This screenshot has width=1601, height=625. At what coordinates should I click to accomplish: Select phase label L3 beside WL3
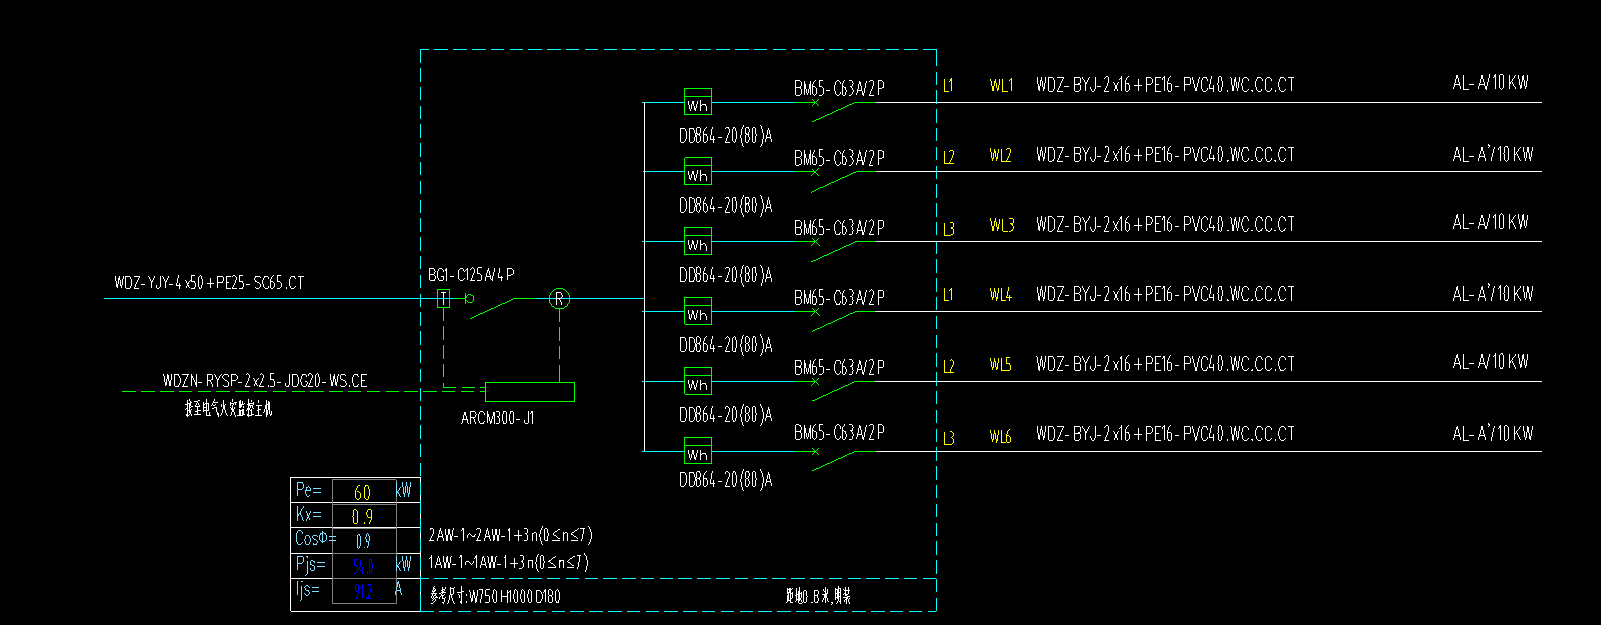948,229
